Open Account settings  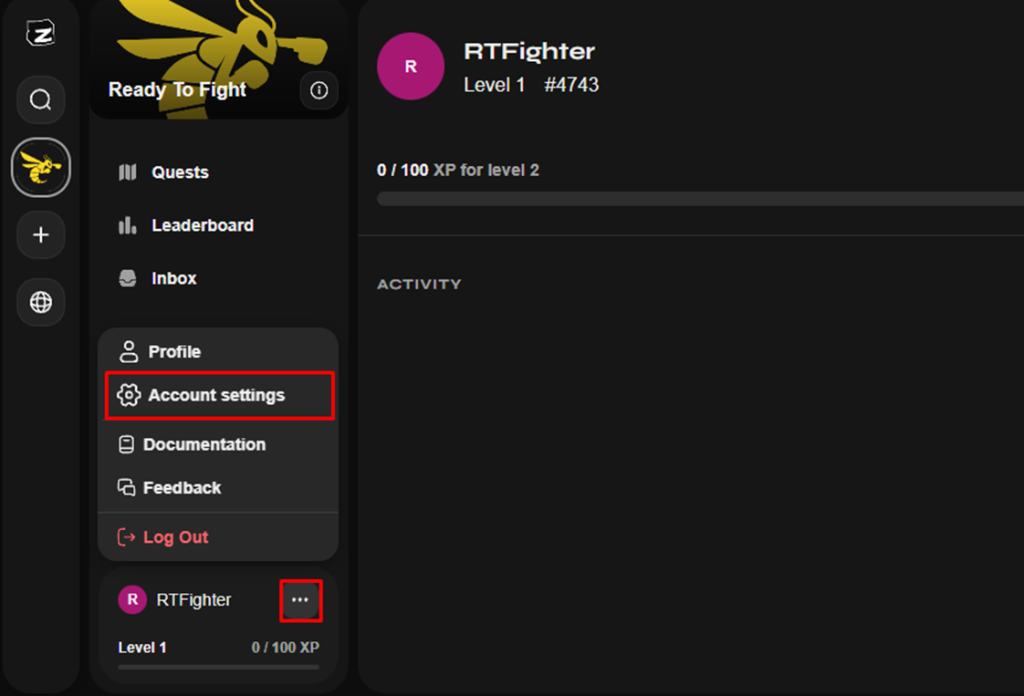(219, 395)
